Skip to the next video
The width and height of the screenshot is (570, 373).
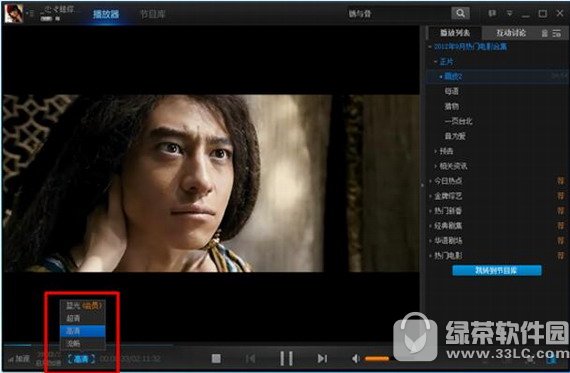(322, 359)
